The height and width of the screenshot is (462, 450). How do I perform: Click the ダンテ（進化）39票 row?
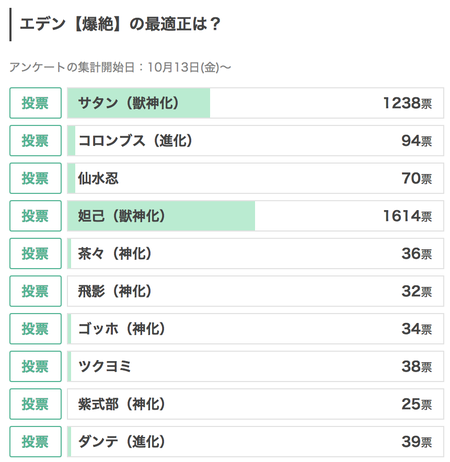point(255,442)
